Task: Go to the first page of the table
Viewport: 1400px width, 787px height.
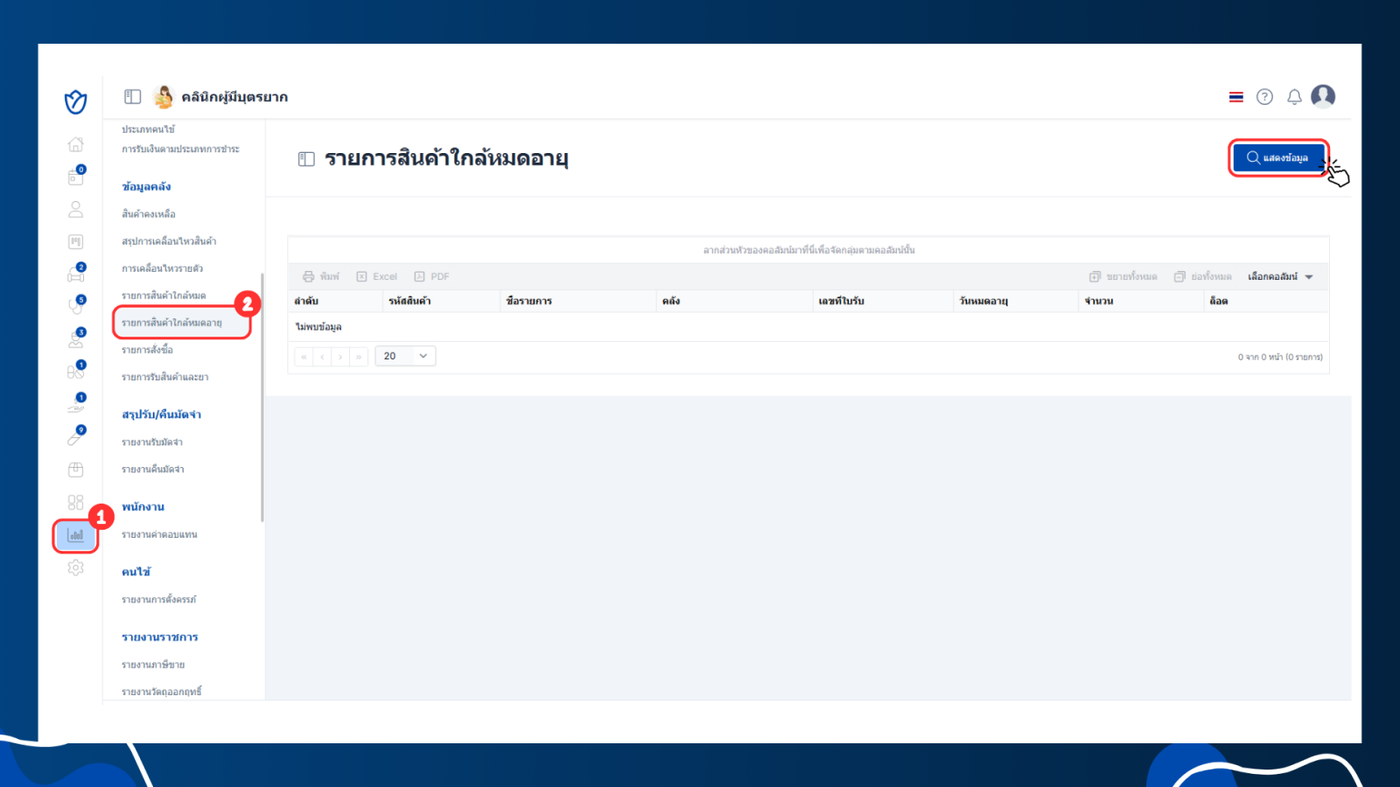Action: [x=304, y=356]
